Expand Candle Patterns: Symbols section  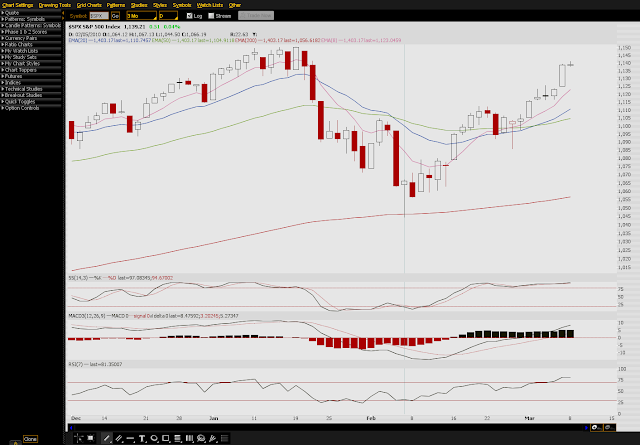point(31,25)
